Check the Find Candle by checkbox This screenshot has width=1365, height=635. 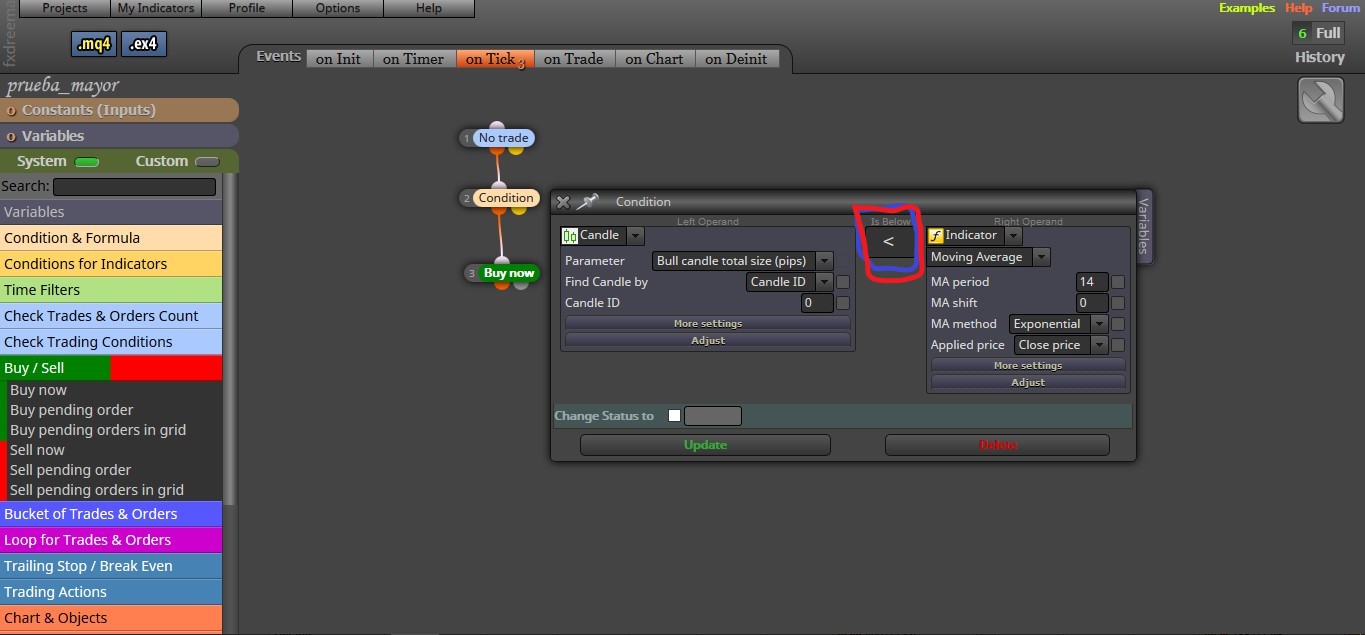(843, 282)
